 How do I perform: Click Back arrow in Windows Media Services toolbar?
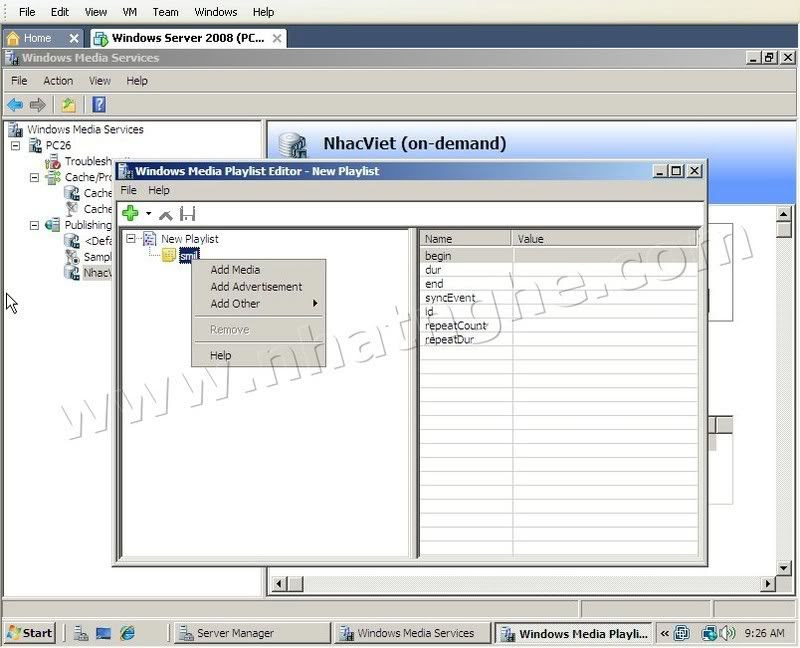[x=15, y=105]
